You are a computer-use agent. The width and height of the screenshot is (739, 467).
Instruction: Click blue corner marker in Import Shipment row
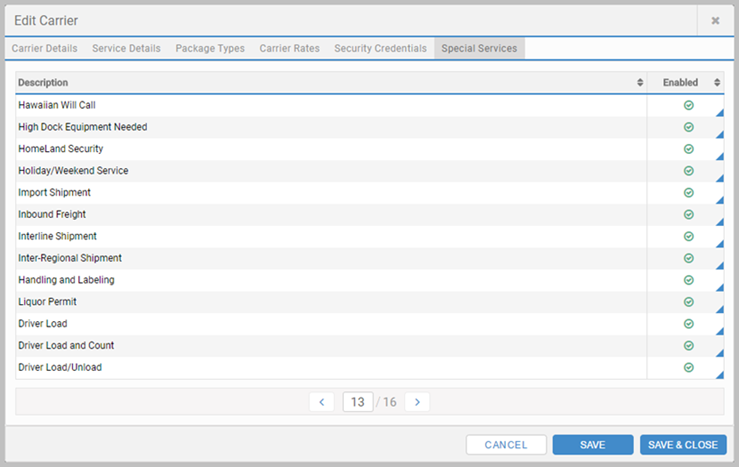click(720, 200)
